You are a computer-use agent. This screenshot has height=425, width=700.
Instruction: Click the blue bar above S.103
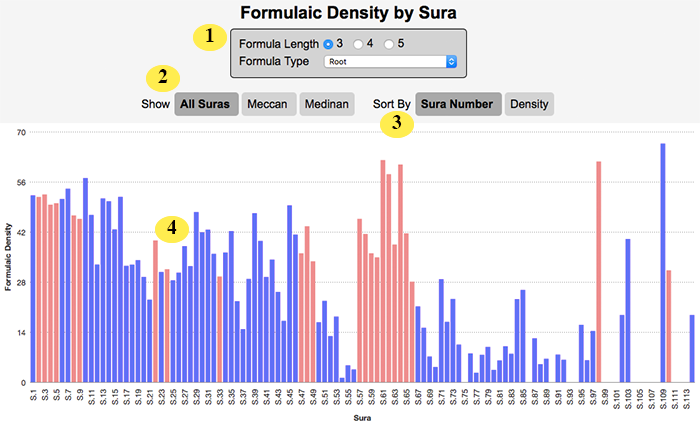[628, 311]
